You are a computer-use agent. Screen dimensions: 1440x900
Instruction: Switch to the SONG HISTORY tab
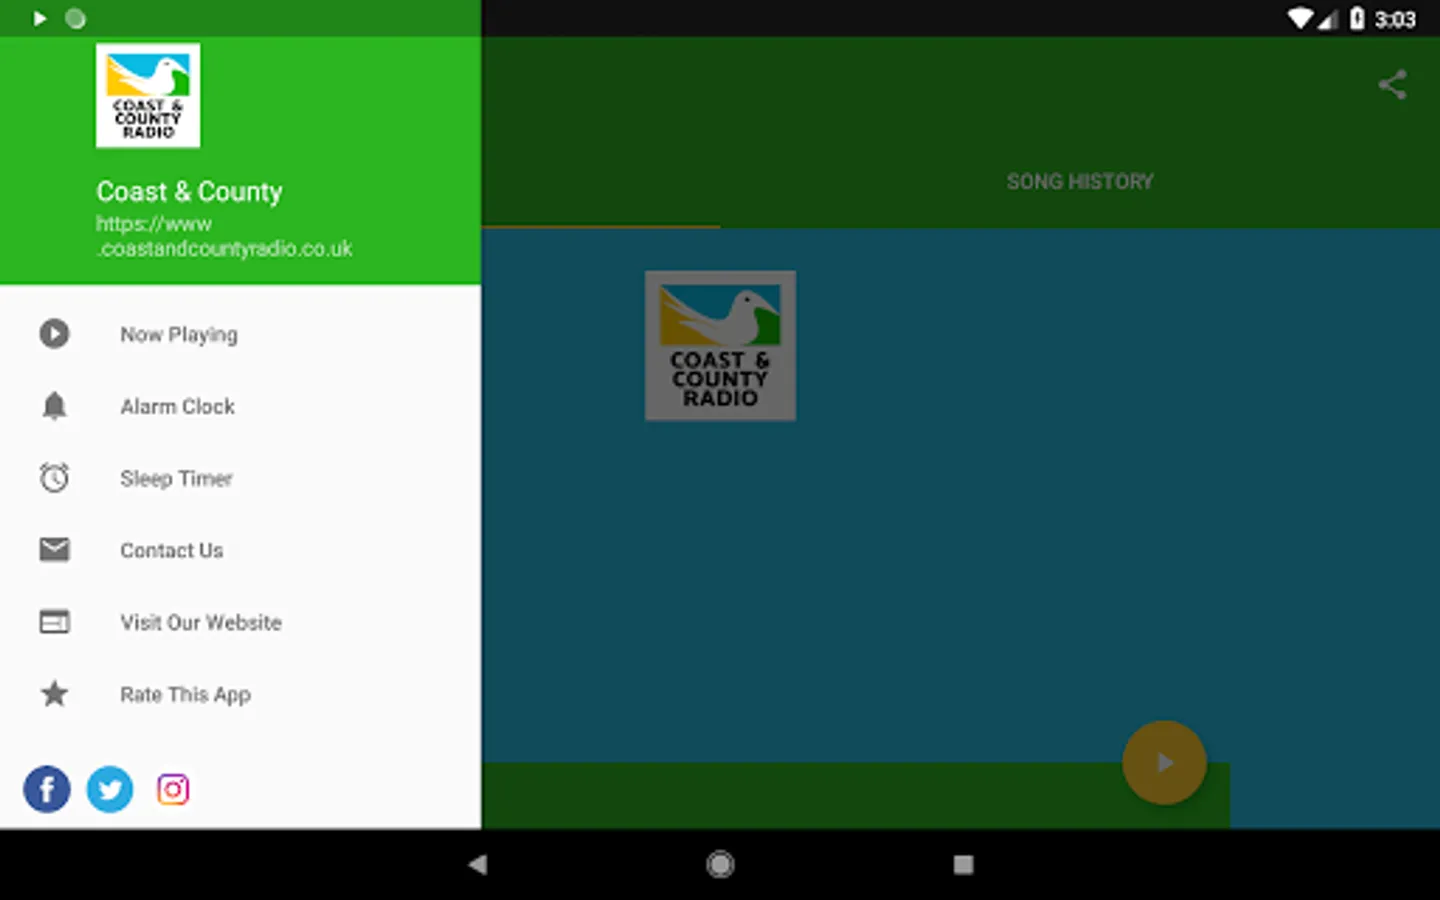[x=1080, y=181]
